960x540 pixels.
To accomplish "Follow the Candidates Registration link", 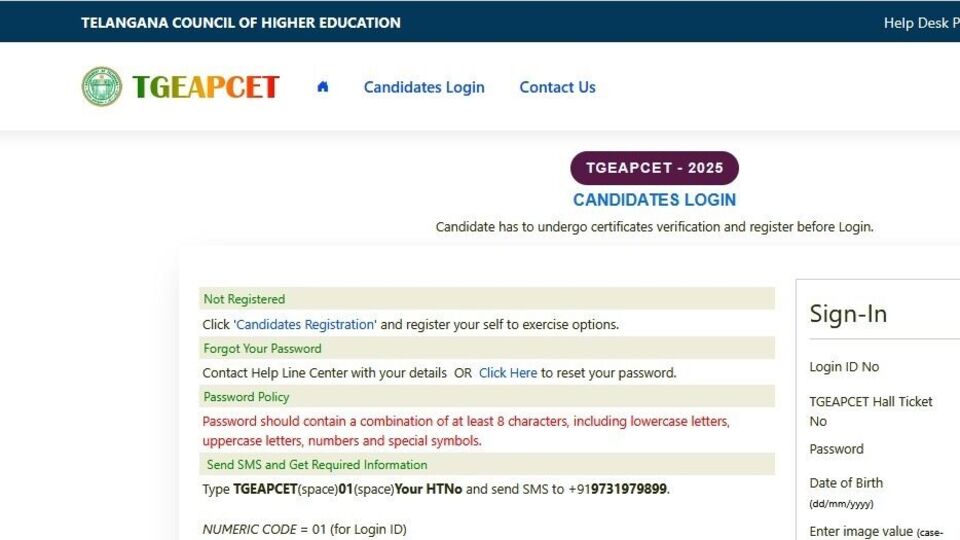I will [305, 324].
